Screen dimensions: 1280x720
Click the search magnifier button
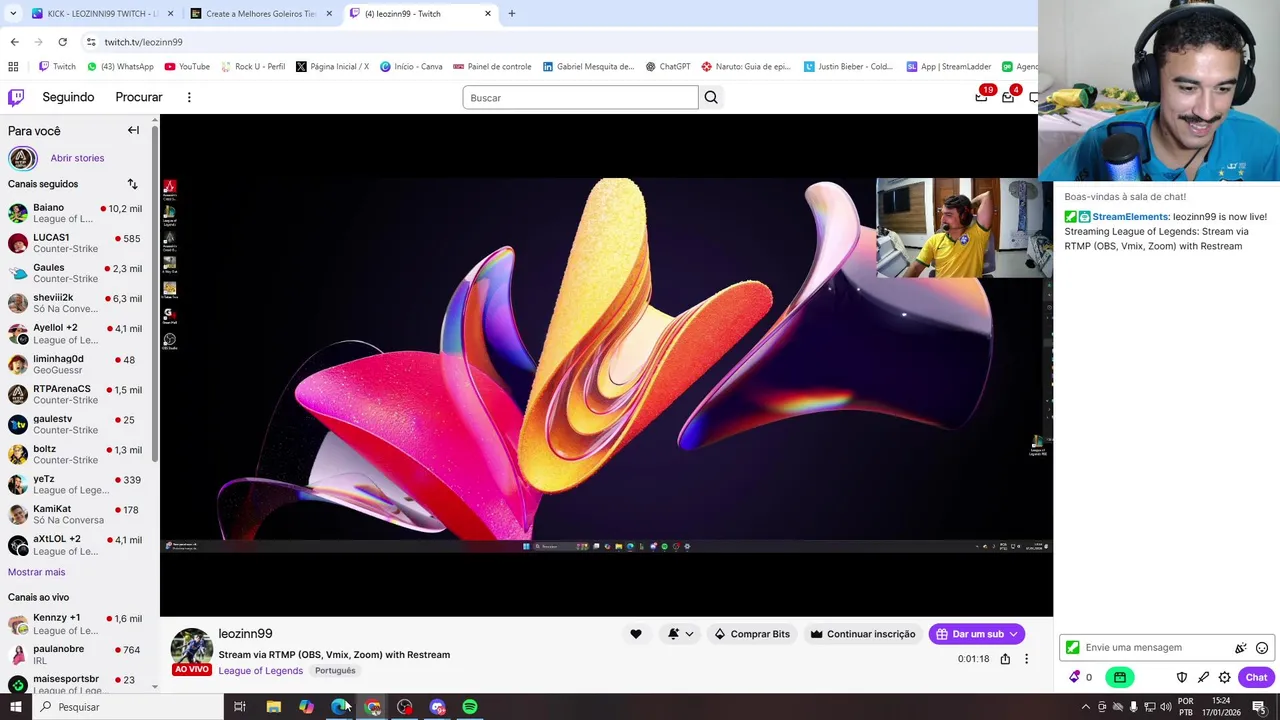coord(711,98)
